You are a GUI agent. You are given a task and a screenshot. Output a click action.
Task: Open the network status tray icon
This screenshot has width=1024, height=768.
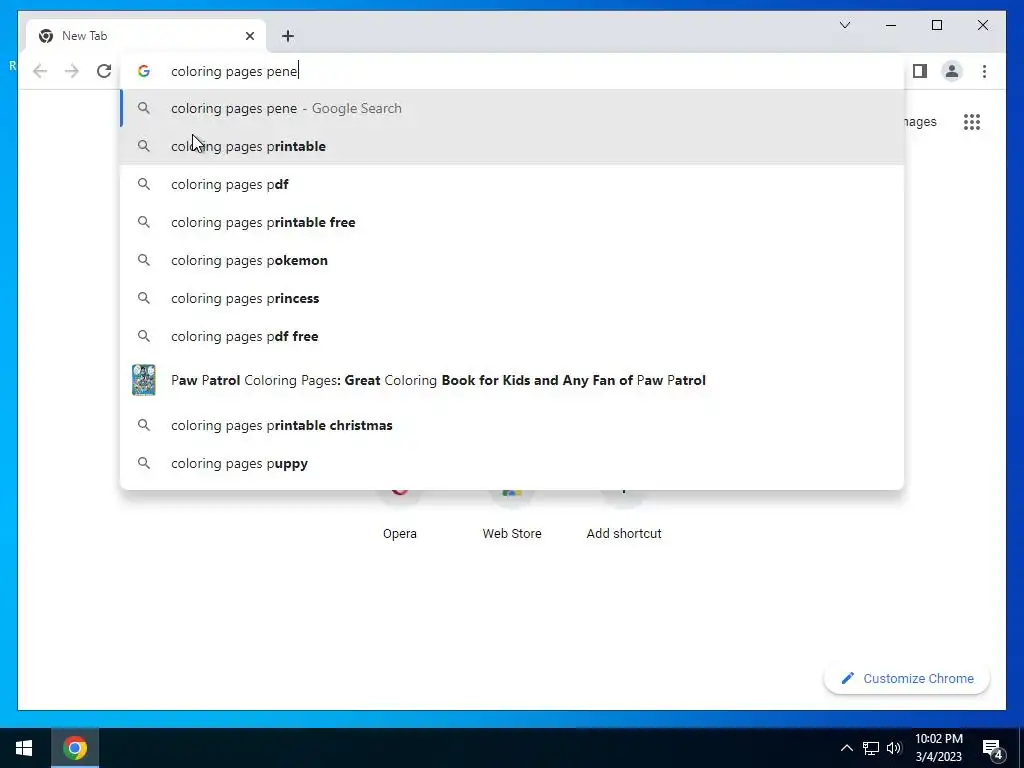click(x=871, y=748)
